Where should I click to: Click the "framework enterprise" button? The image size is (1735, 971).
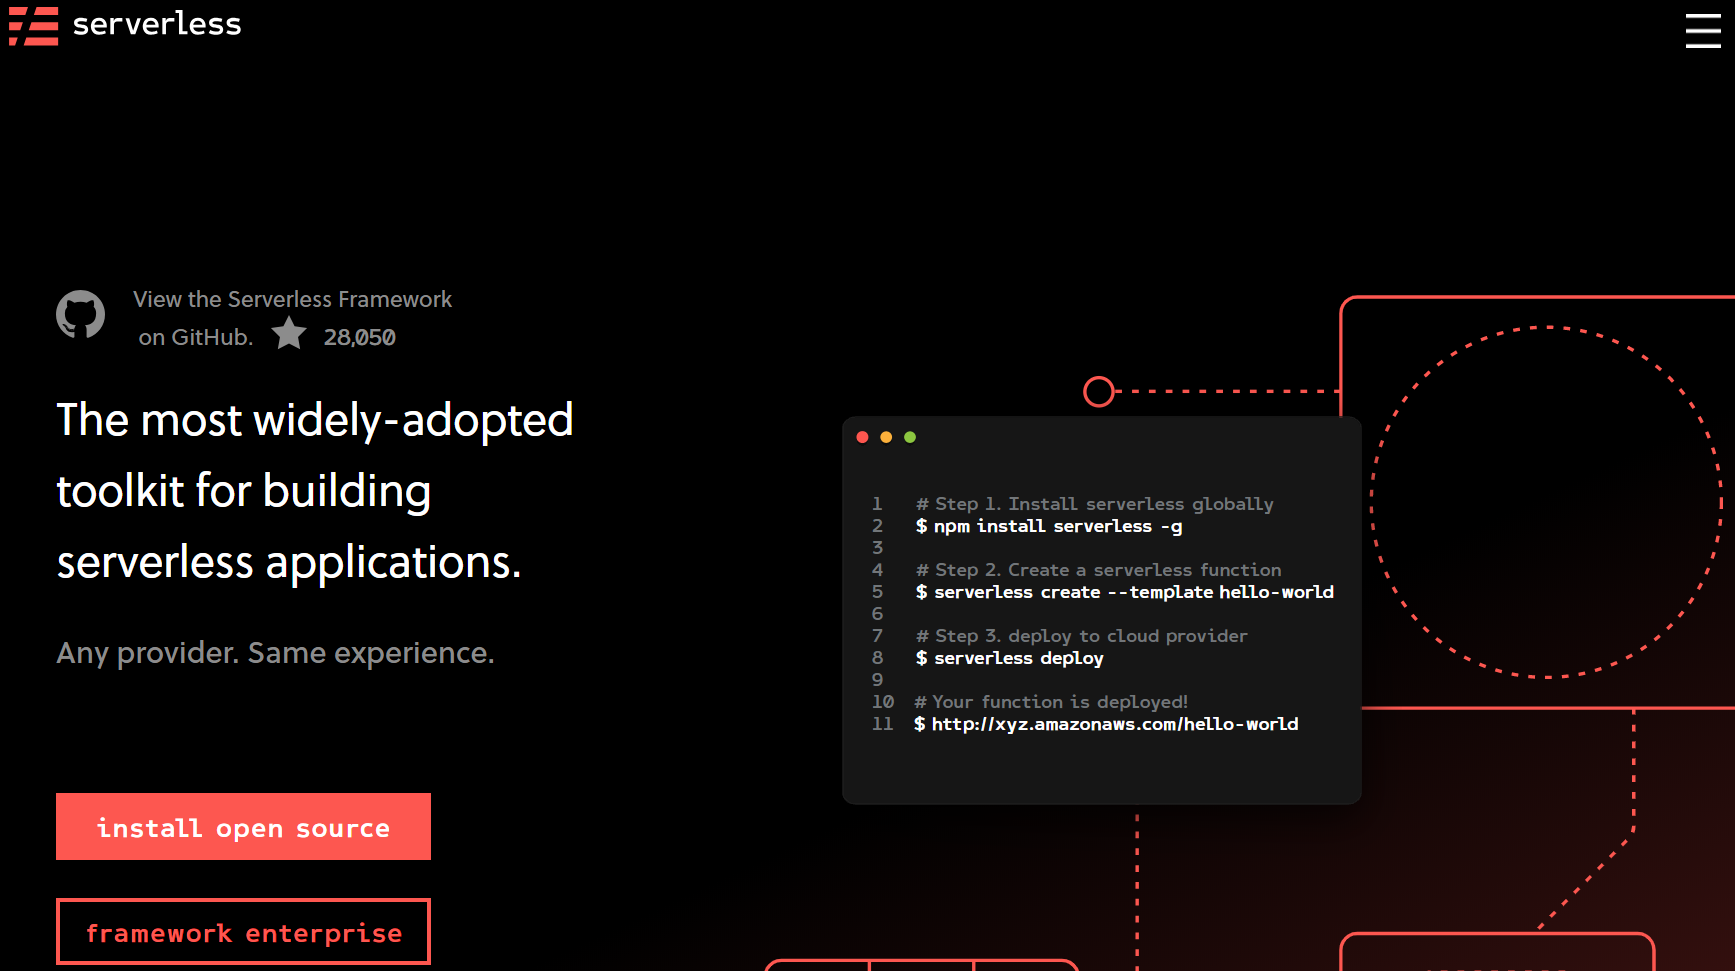click(x=243, y=932)
